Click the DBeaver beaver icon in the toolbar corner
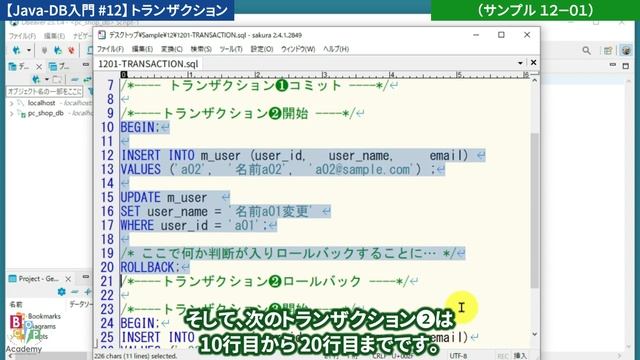Image resolution: width=640 pixels, height=360 pixels. point(626,51)
